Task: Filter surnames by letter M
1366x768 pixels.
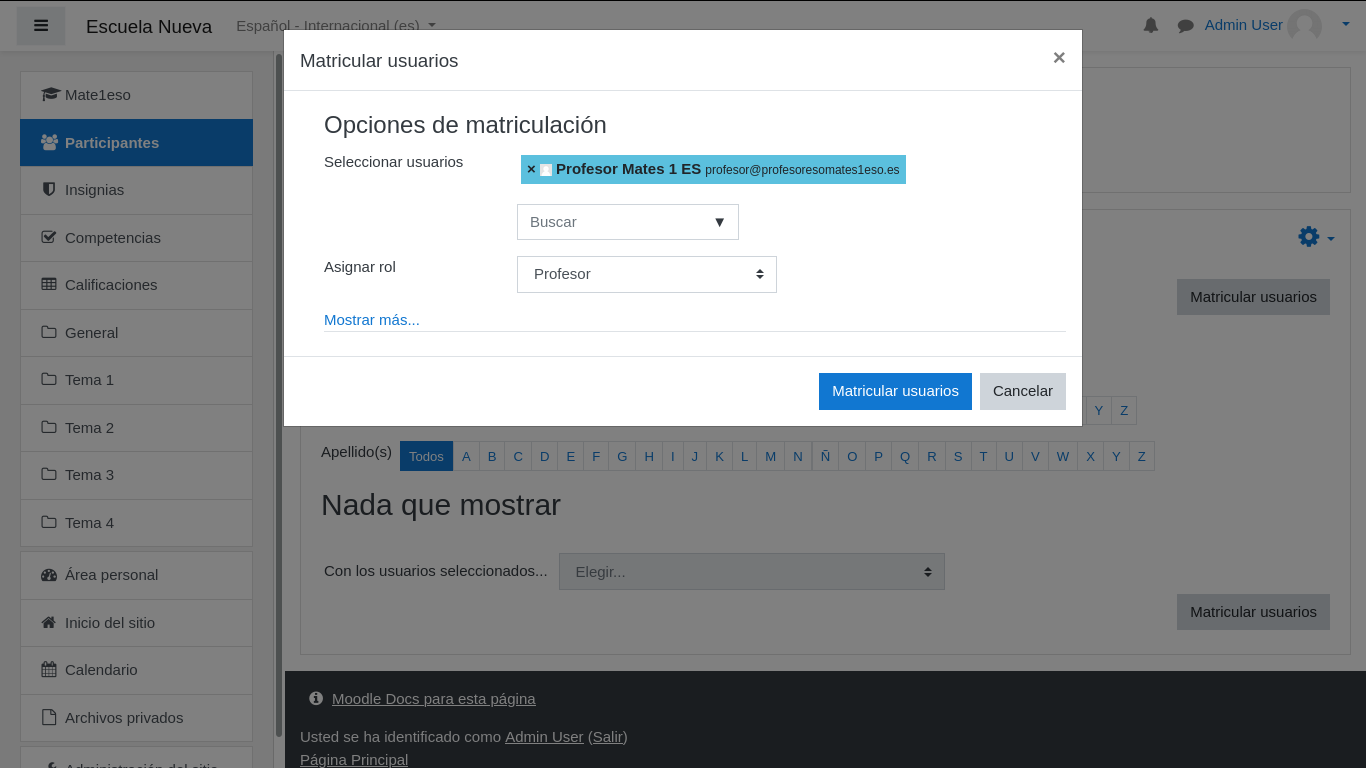Action: click(770, 456)
